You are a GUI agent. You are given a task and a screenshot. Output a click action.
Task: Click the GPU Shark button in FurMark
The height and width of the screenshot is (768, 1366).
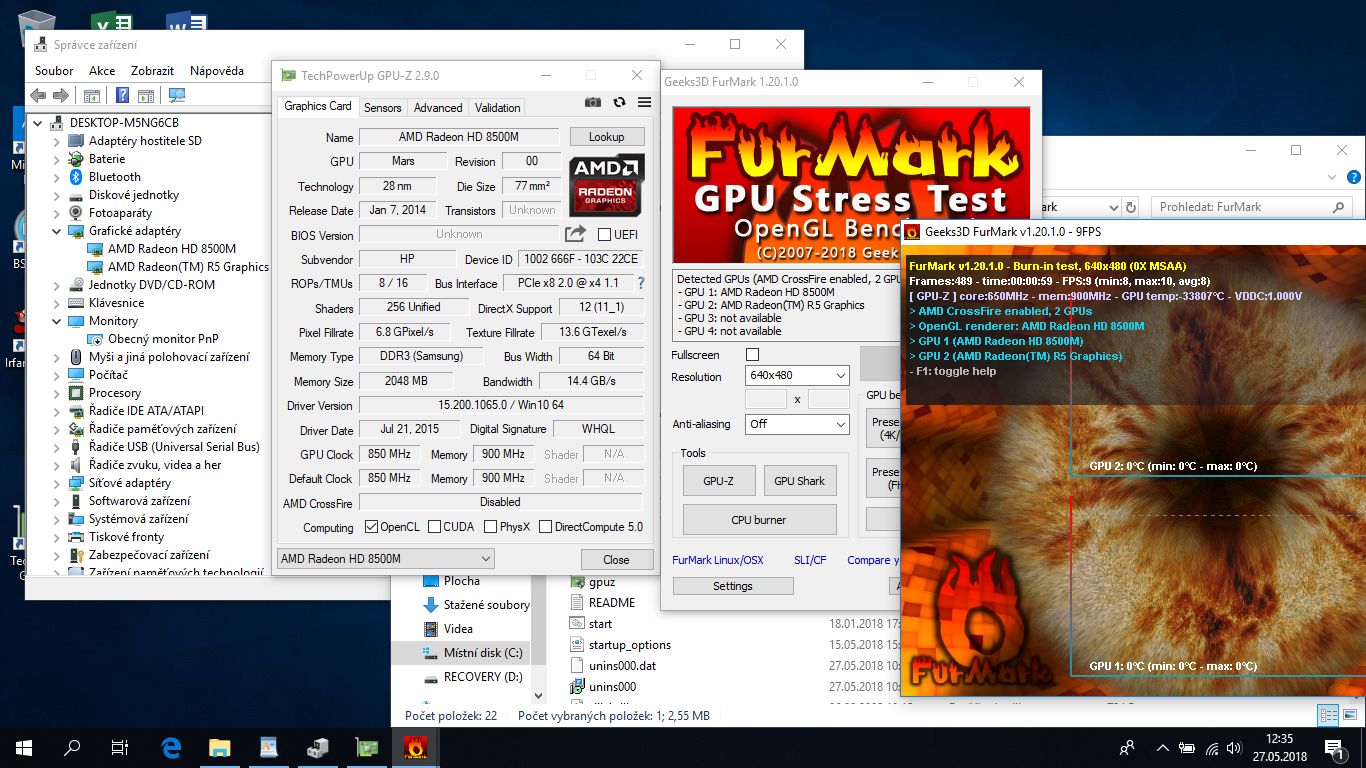(800, 481)
